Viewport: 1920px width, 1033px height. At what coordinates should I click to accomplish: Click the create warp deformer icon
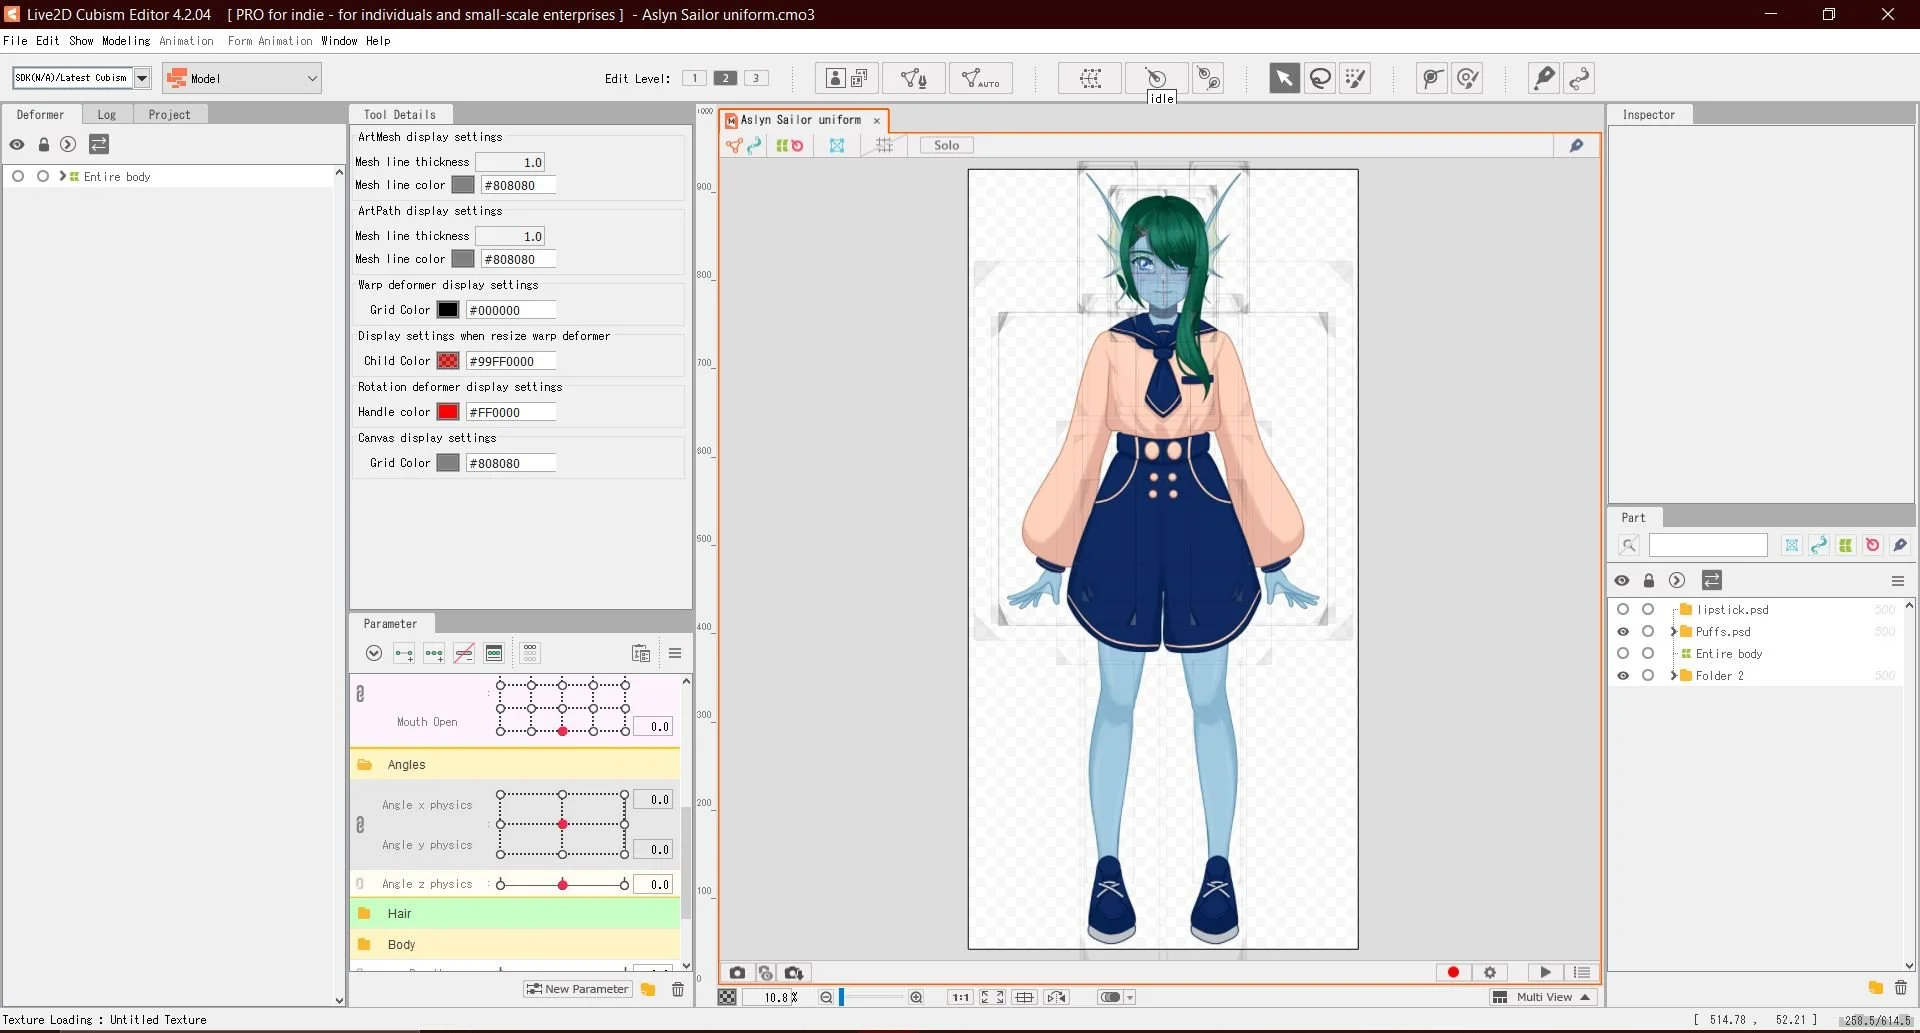pyautogui.click(x=1090, y=78)
